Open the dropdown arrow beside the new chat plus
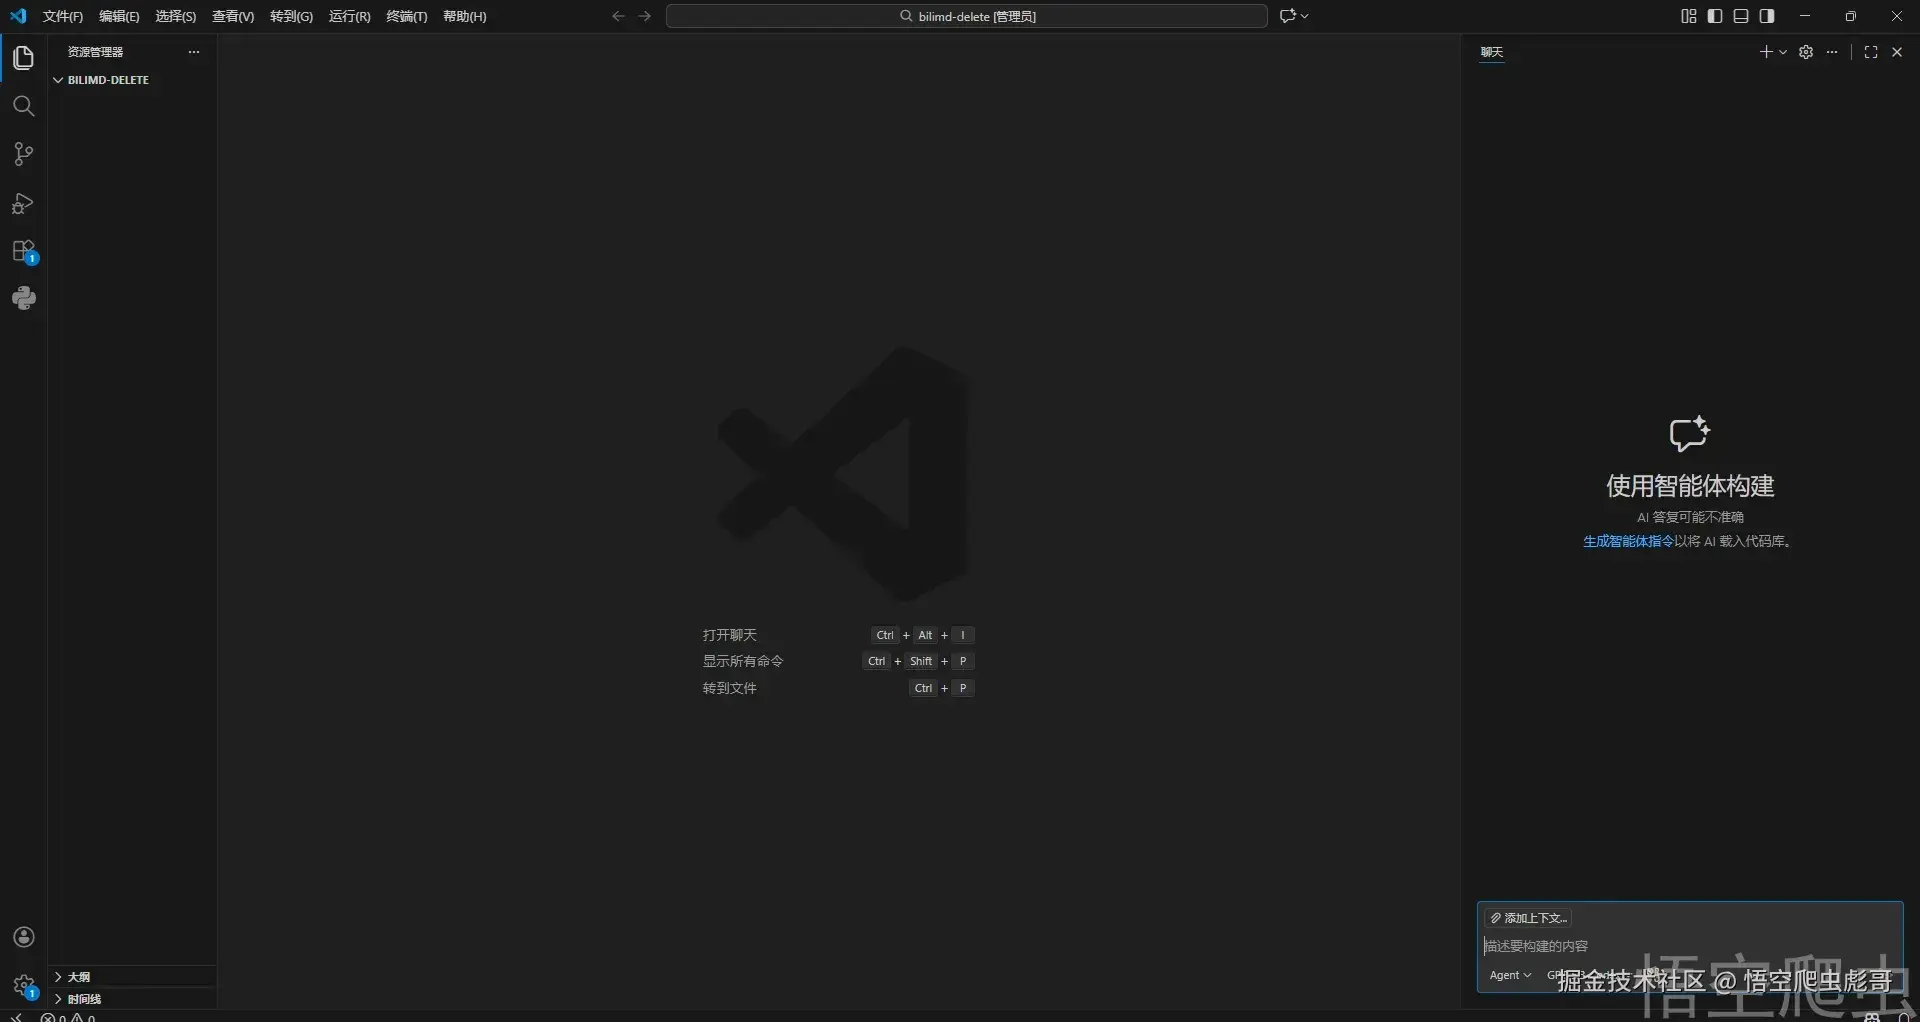Viewport: 1920px width, 1022px height. pyautogui.click(x=1783, y=52)
